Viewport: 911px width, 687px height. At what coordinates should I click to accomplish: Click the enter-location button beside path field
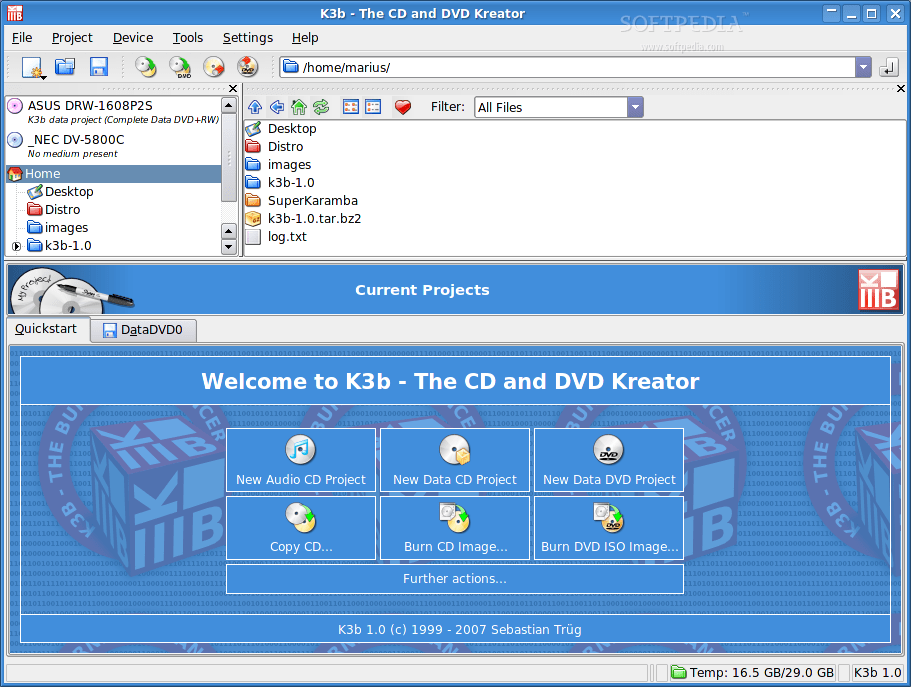tap(889, 67)
